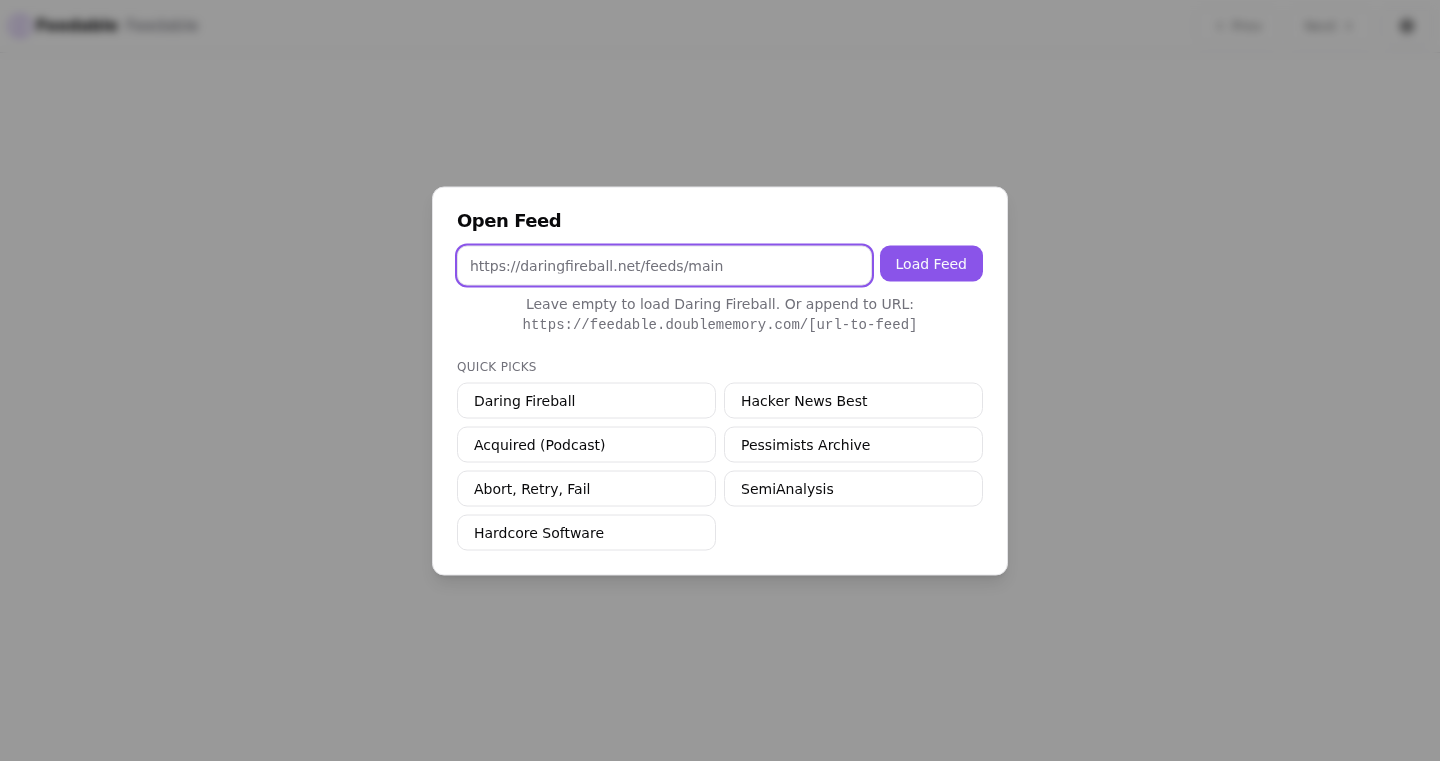The image size is (1440, 761).
Task: Open the Hardcore Software feed
Action: 586,533
